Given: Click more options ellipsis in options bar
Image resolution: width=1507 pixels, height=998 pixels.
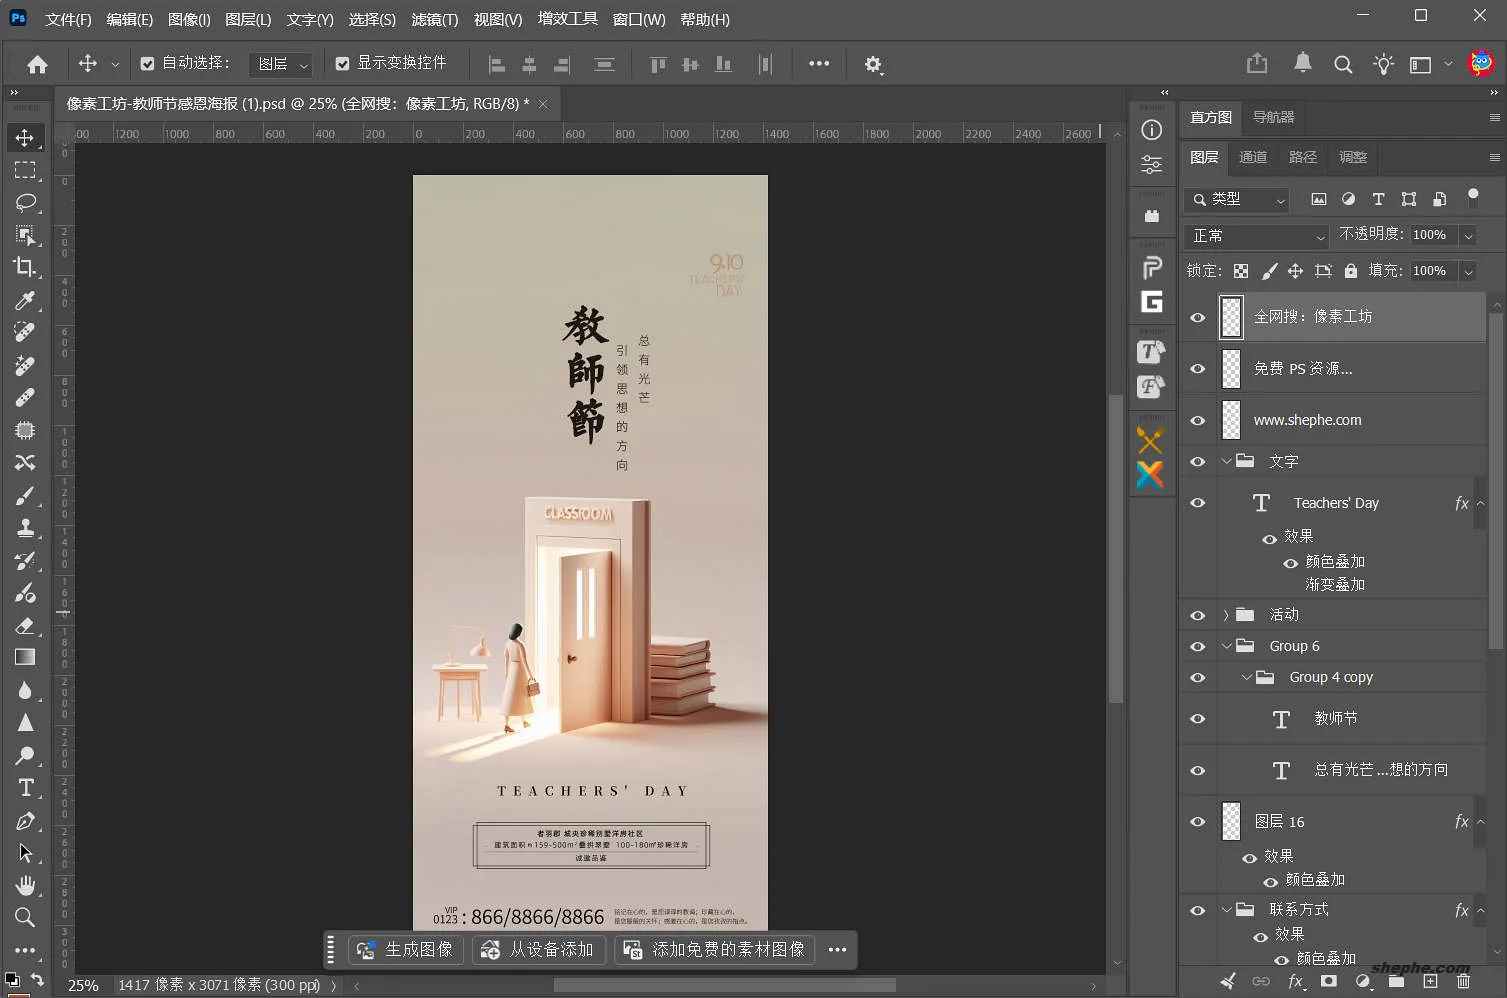Looking at the screenshot, I should (x=819, y=64).
